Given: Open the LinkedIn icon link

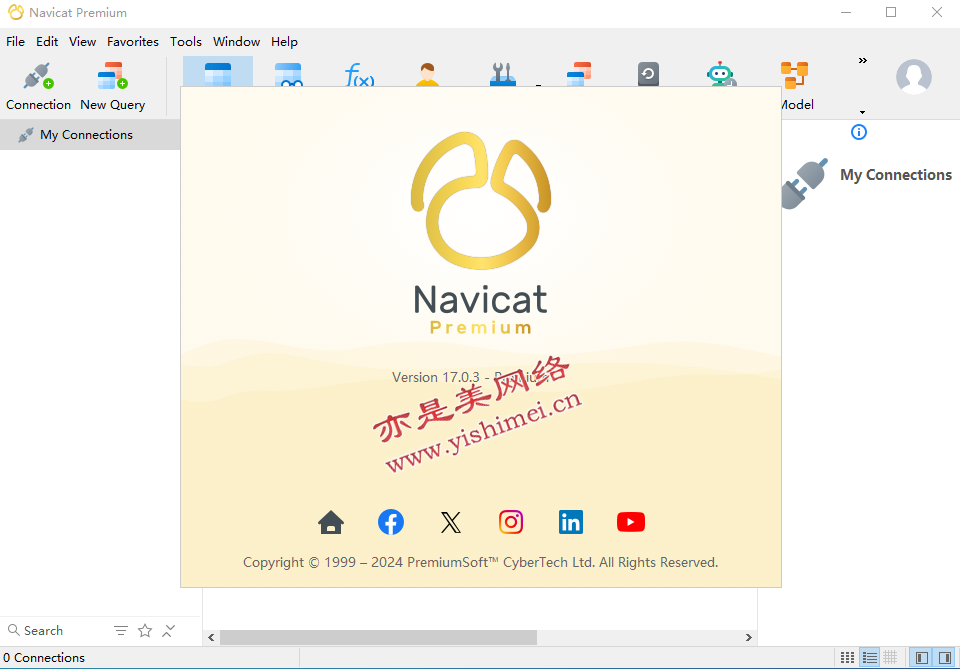Looking at the screenshot, I should click(571, 522).
